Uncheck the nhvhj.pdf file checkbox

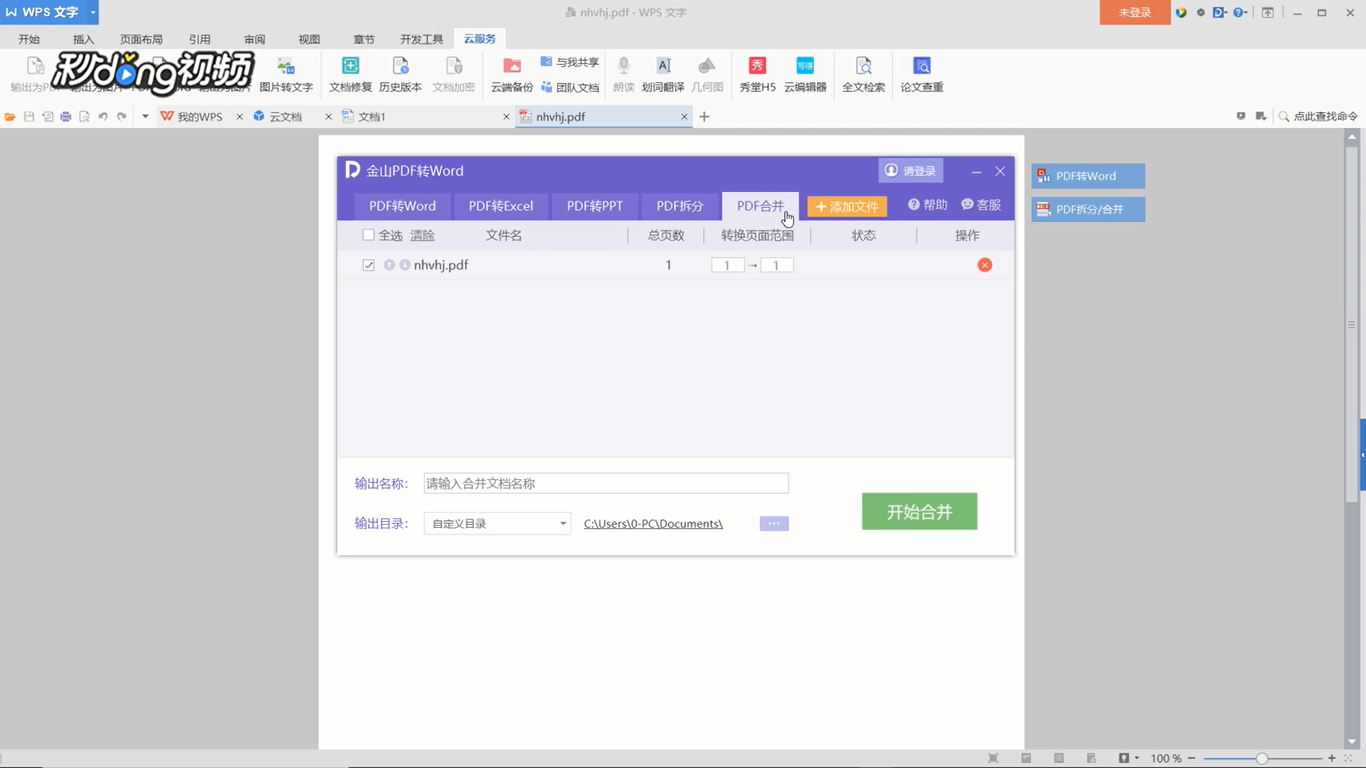tap(368, 265)
